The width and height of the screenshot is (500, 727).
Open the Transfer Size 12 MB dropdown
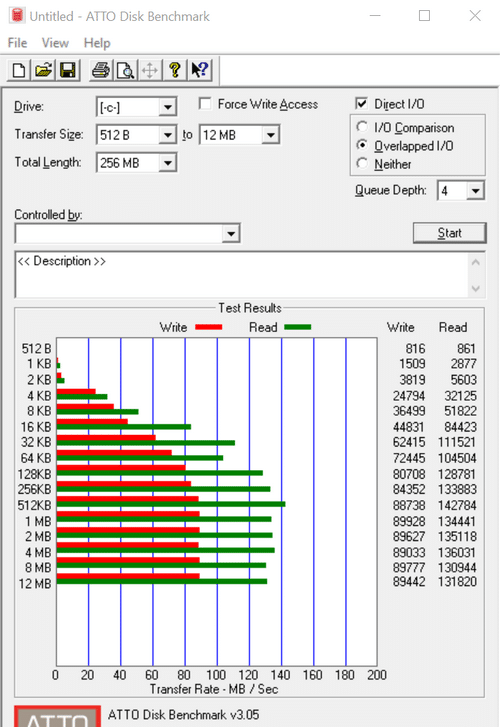(x=270, y=135)
